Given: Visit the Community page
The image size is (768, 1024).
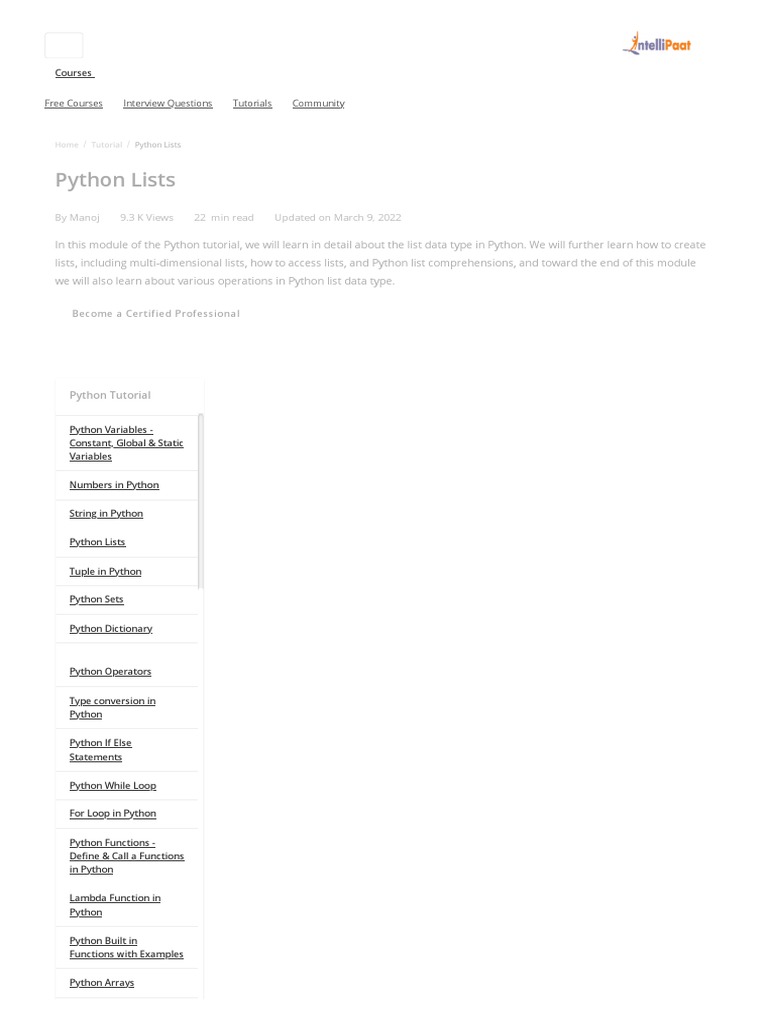Looking at the screenshot, I should tap(318, 103).
